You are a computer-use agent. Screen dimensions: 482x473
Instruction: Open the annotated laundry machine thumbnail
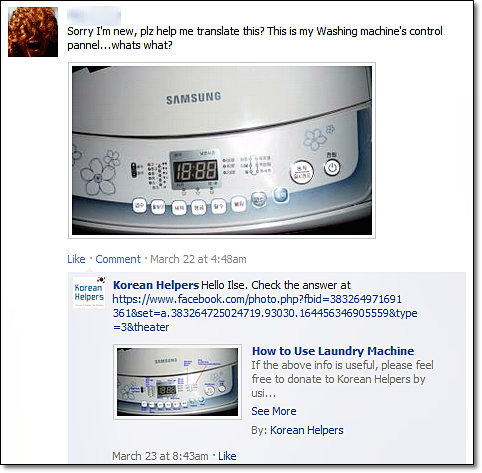[177, 382]
